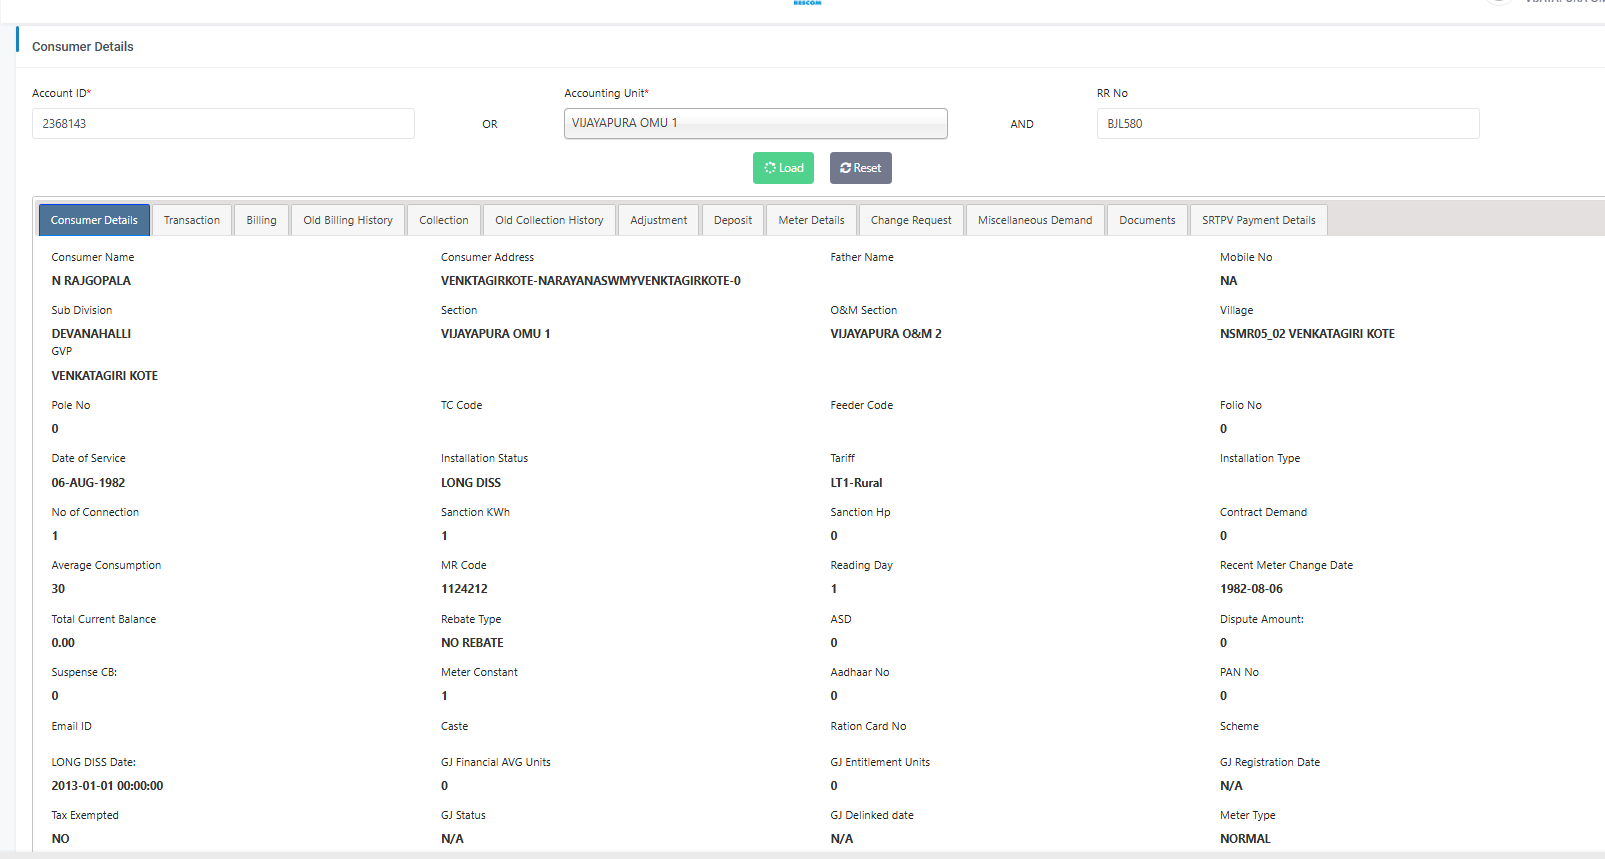The width and height of the screenshot is (1605, 859).
Task: Open the Old Billing History tab
Action: [348, 220]
